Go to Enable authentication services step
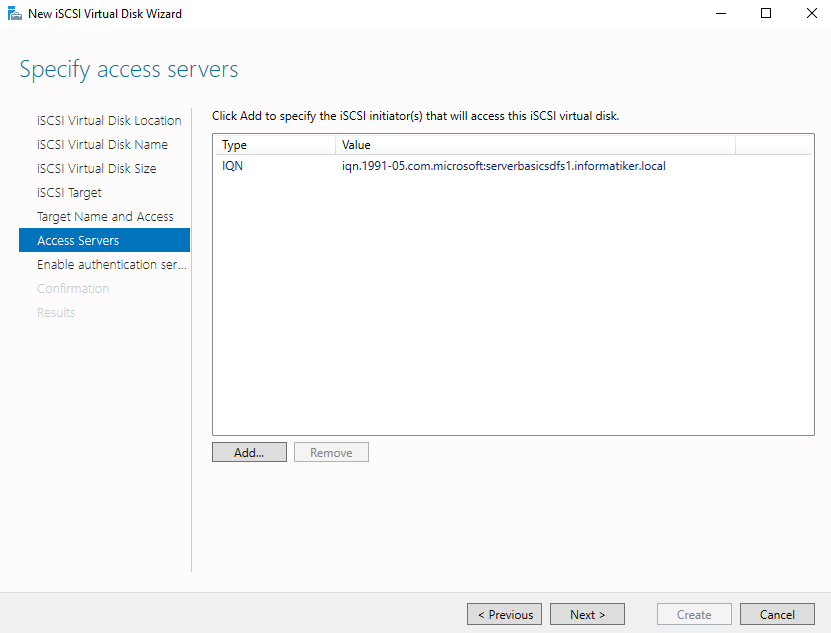This screenshot has height=633, width=831. [x=112, y=264]
